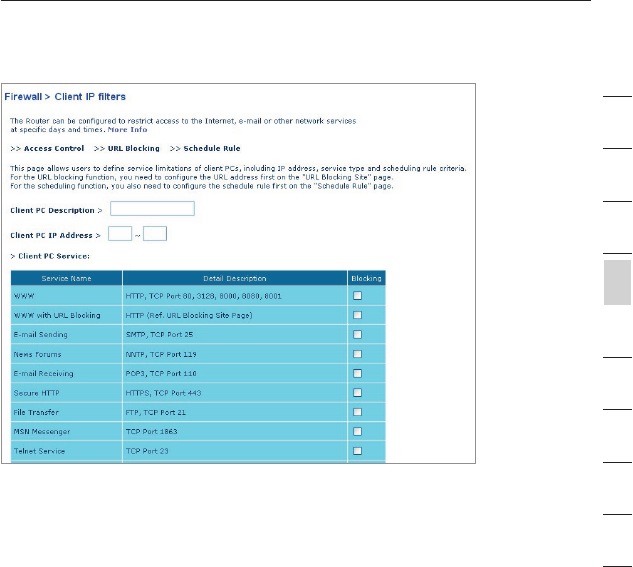Select the 'HTTPS, TCP Port 443' description
Viewport: 633px width, 567px height.
163,393
